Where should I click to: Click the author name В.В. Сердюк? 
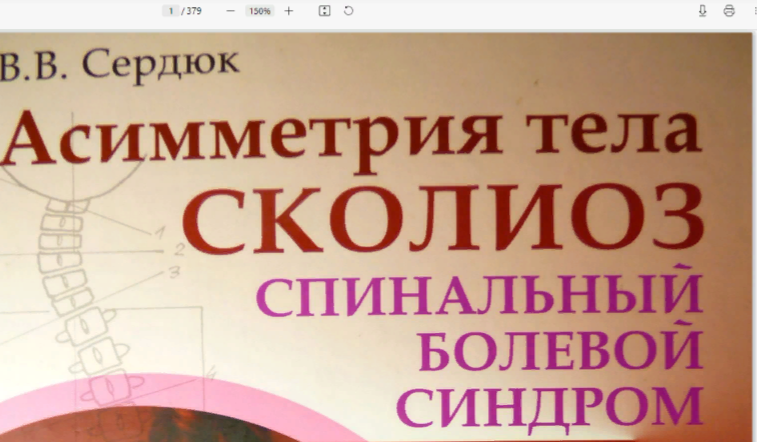(x=120, y=63)
